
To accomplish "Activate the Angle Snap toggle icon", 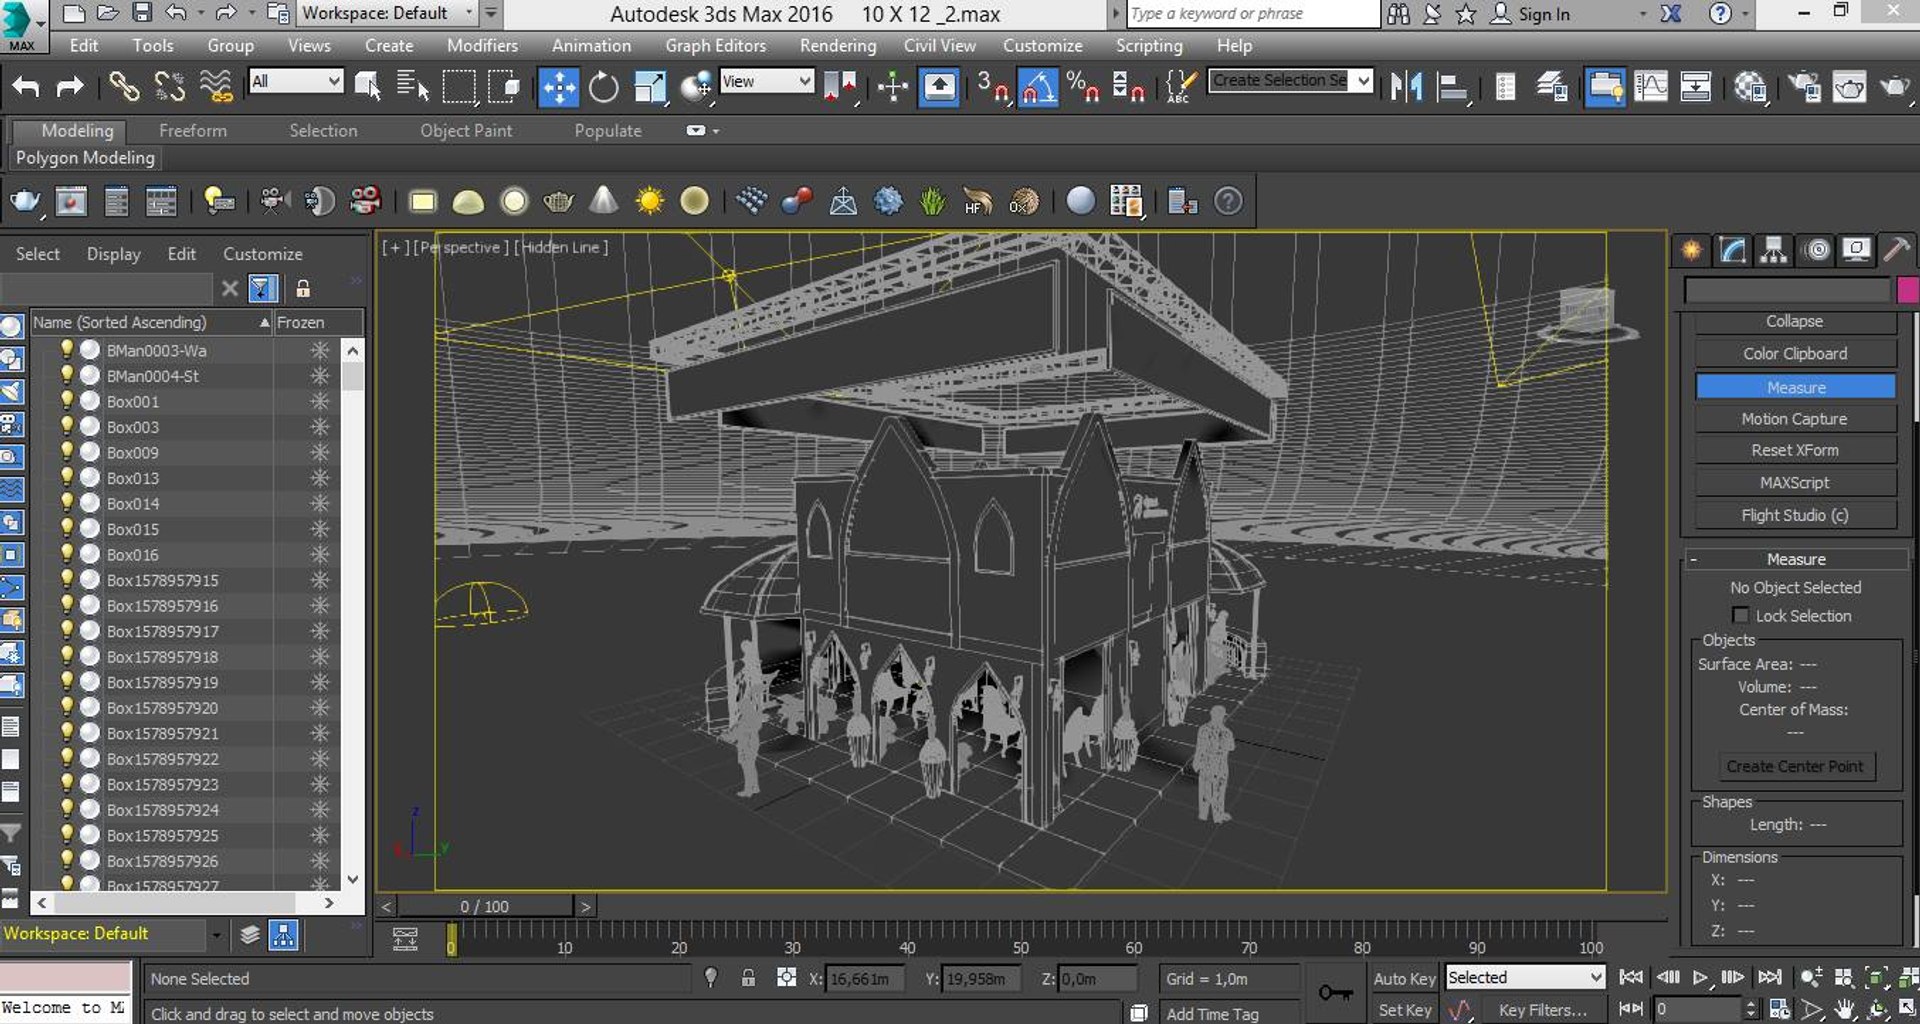I will point(1037,87).
